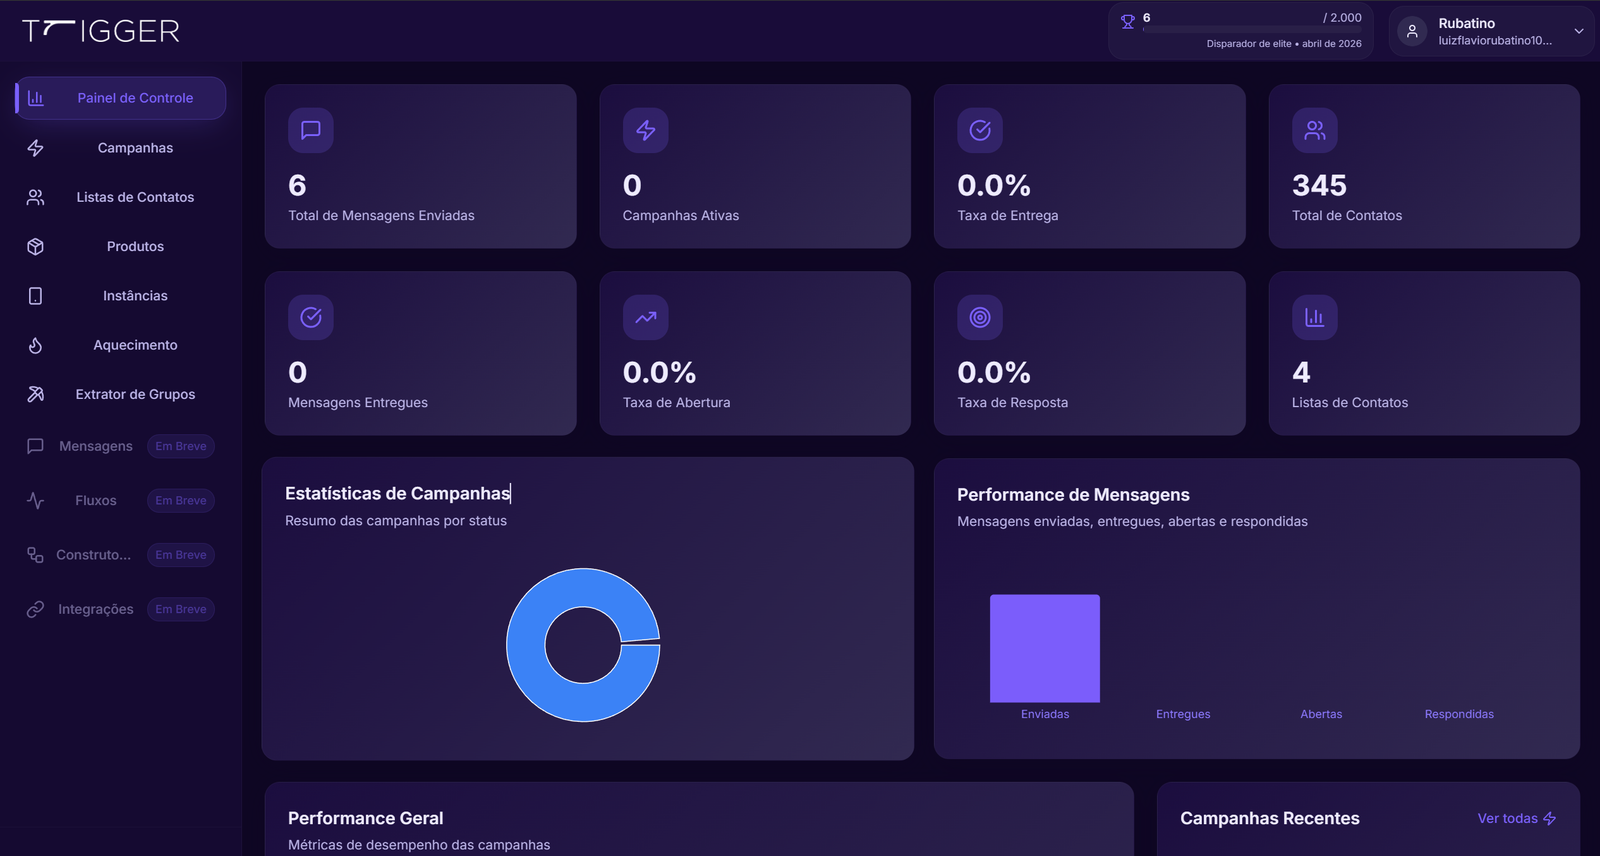Click the trophy icon in the top bar
The image size is (1600, 856).
(1128, 21)
